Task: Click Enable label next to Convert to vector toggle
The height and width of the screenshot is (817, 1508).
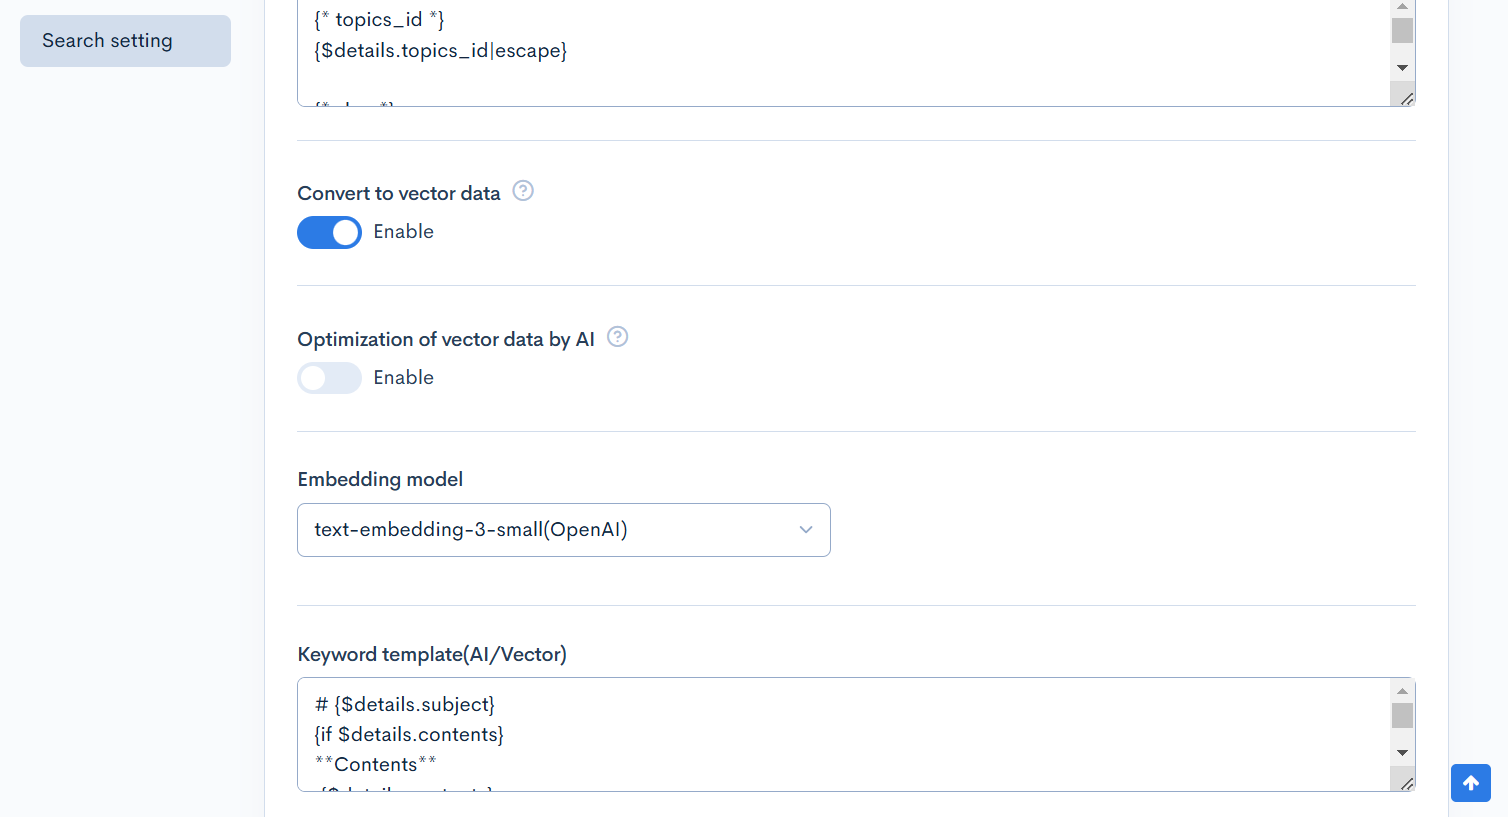Action: coord(403,232)
